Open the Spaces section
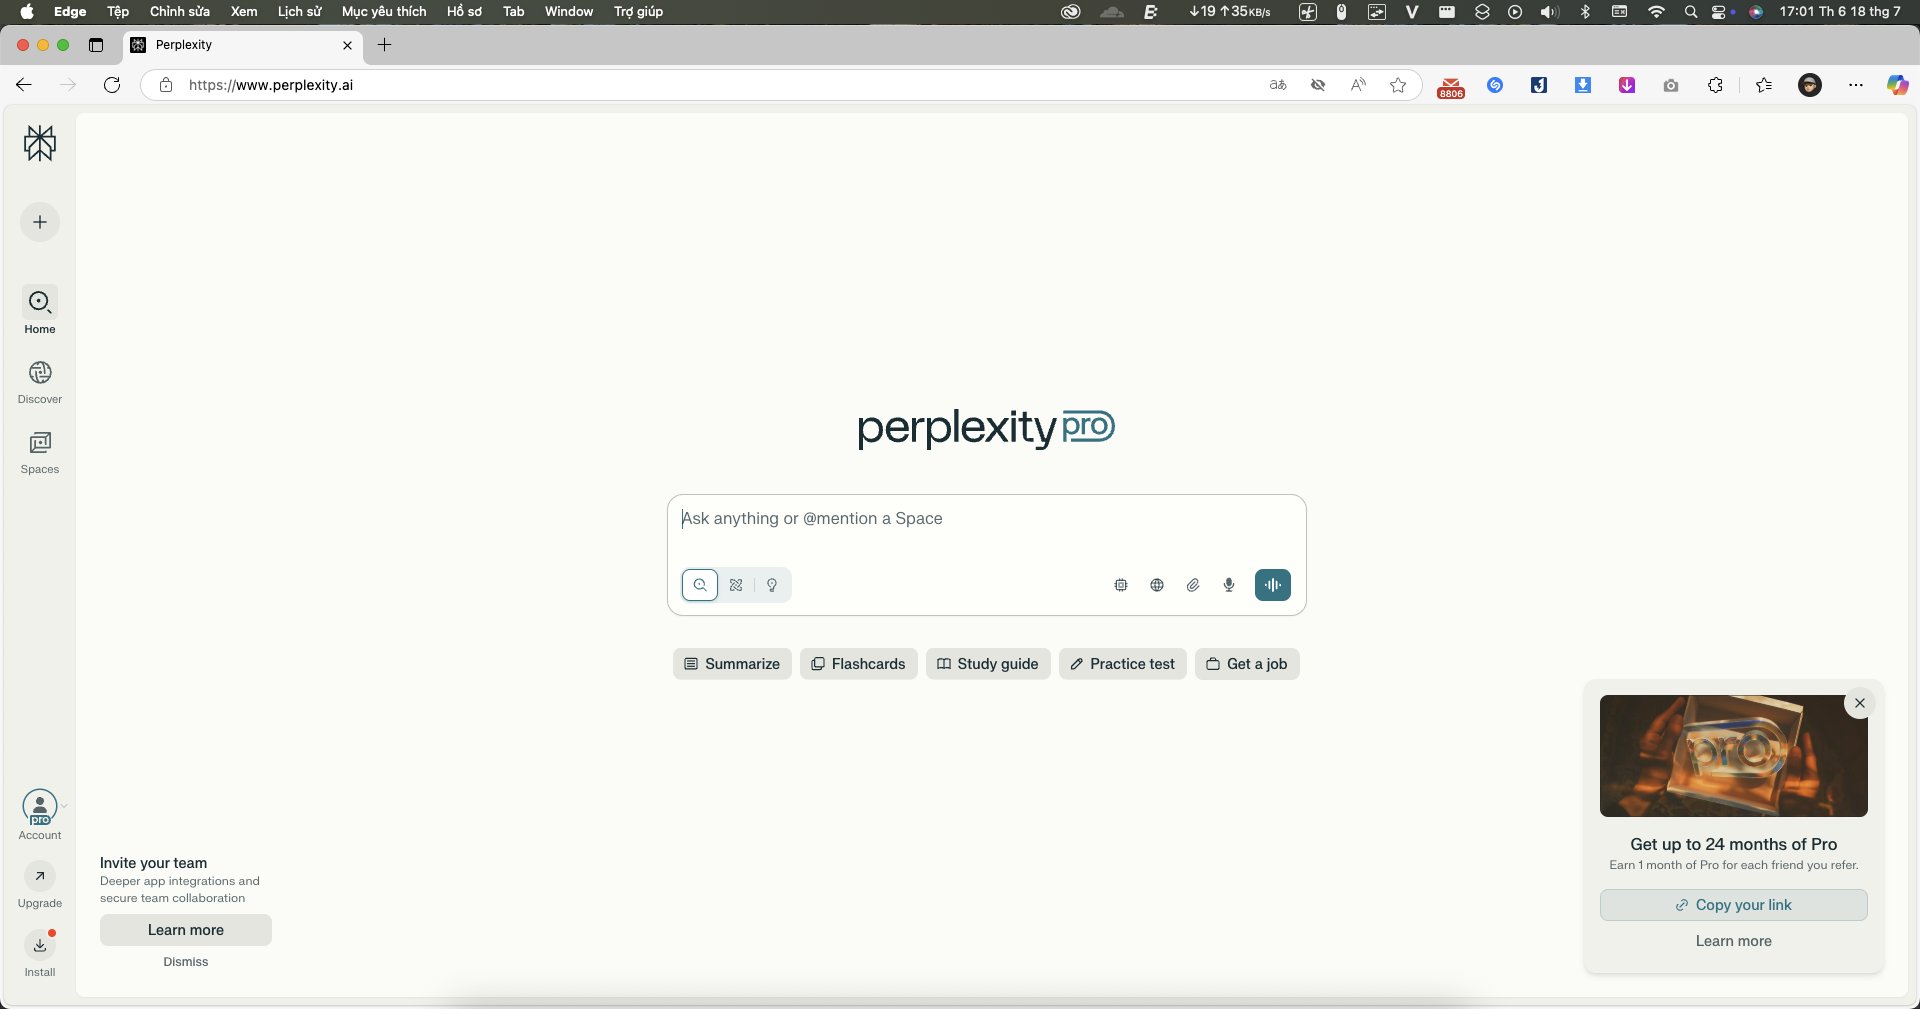Screen dimensions: 1920x1009 click(x=40, y=451)
